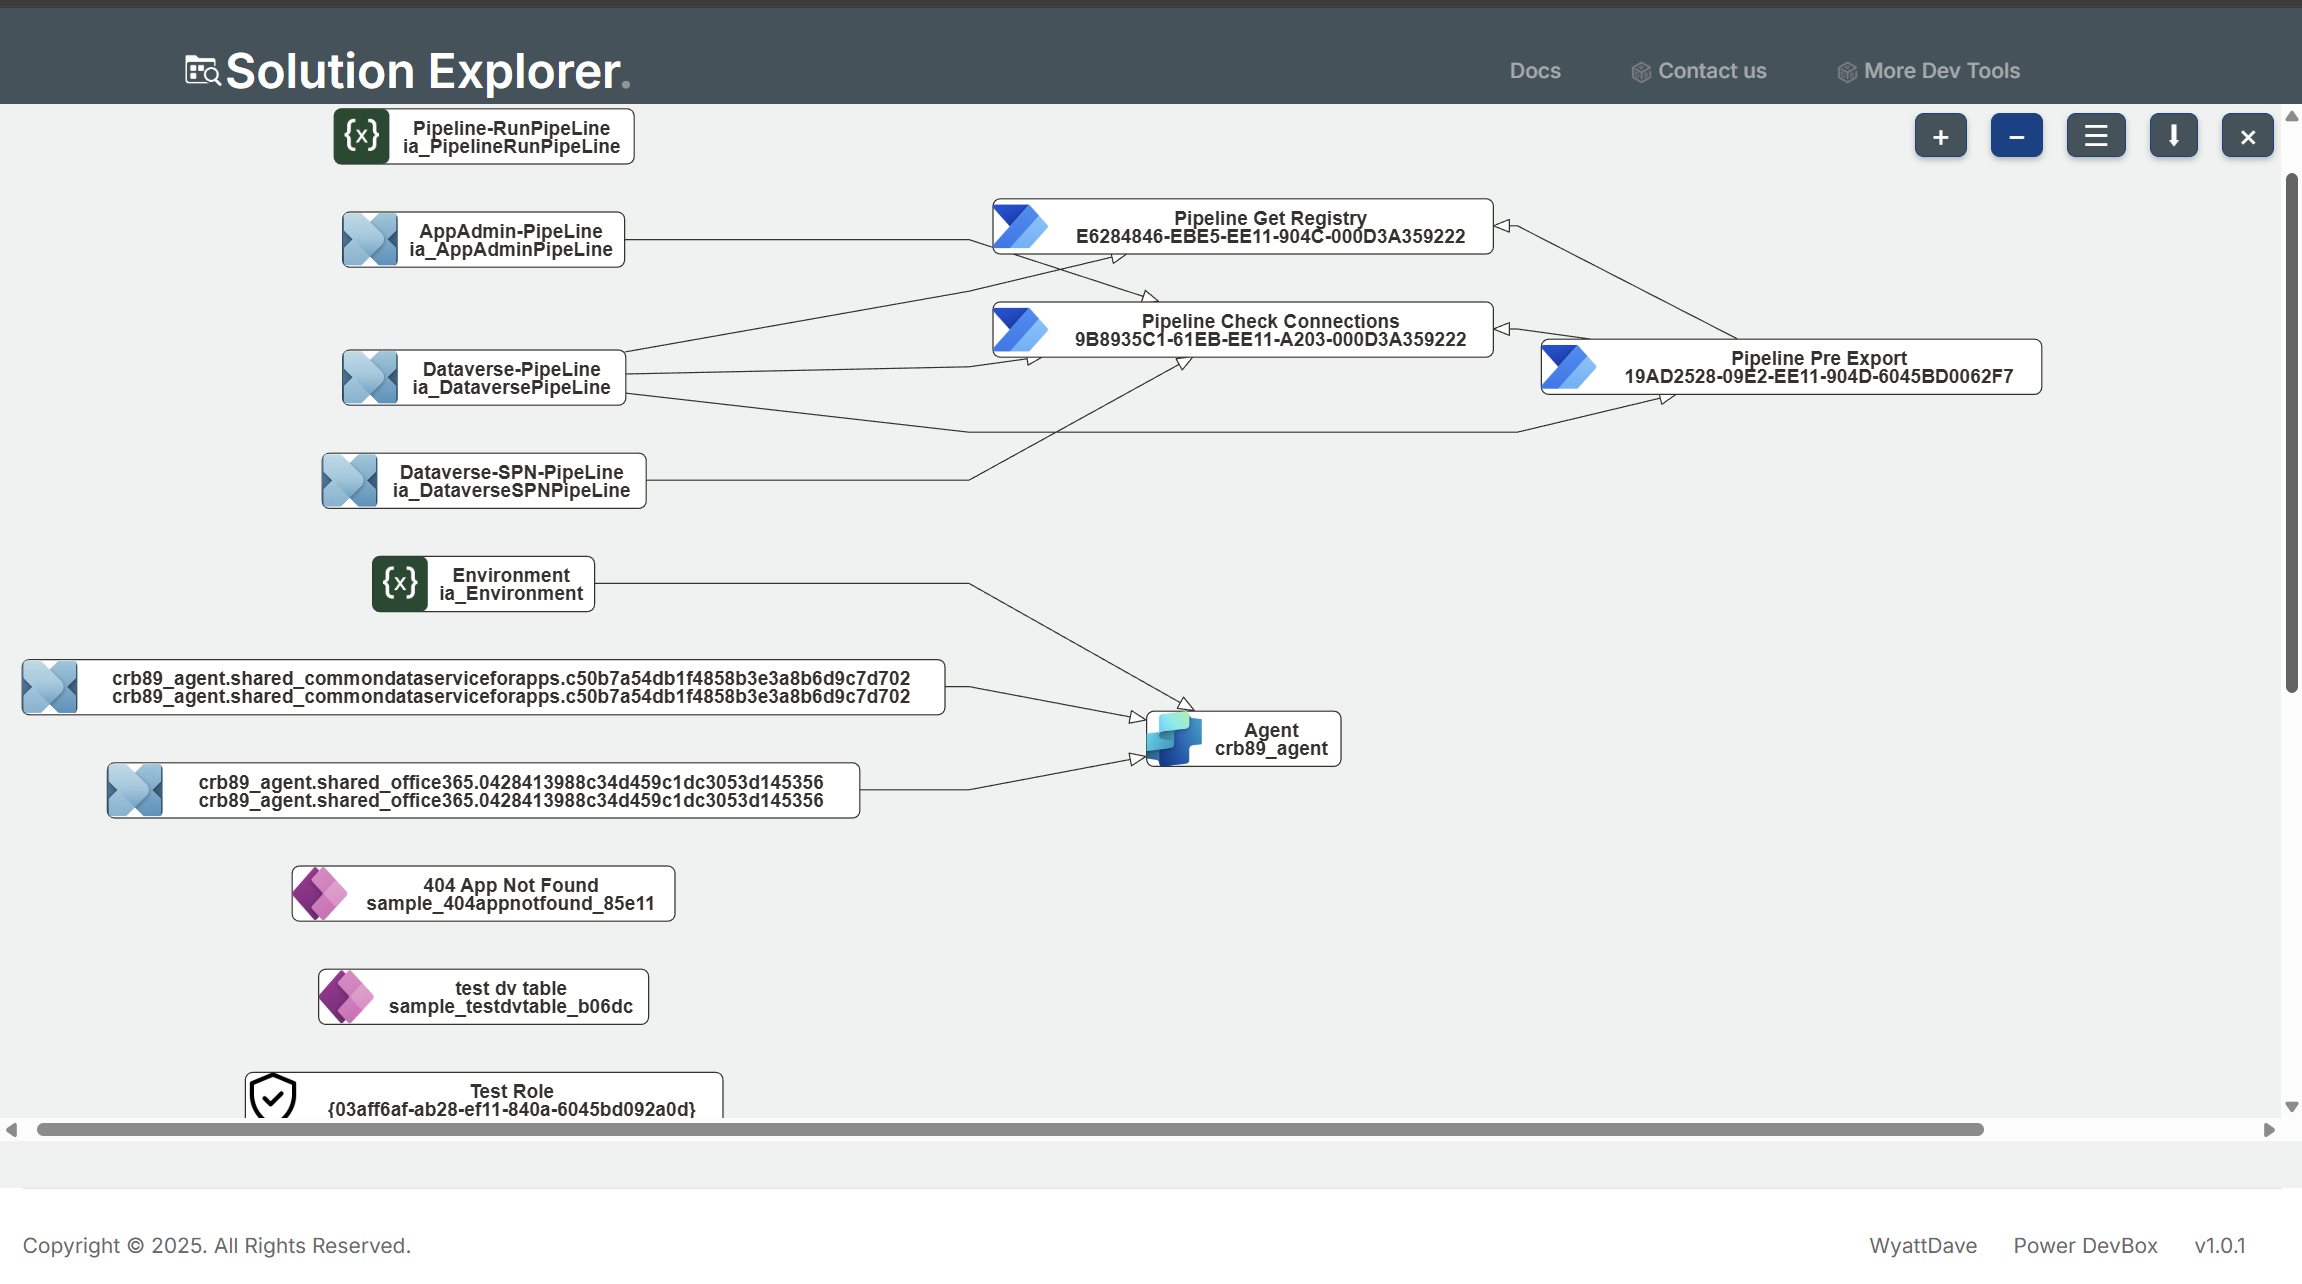The height and width of the screenshot is (1284, 2302).
Task: Click 404 App Not Found app icon
Action: click(320, 893)
